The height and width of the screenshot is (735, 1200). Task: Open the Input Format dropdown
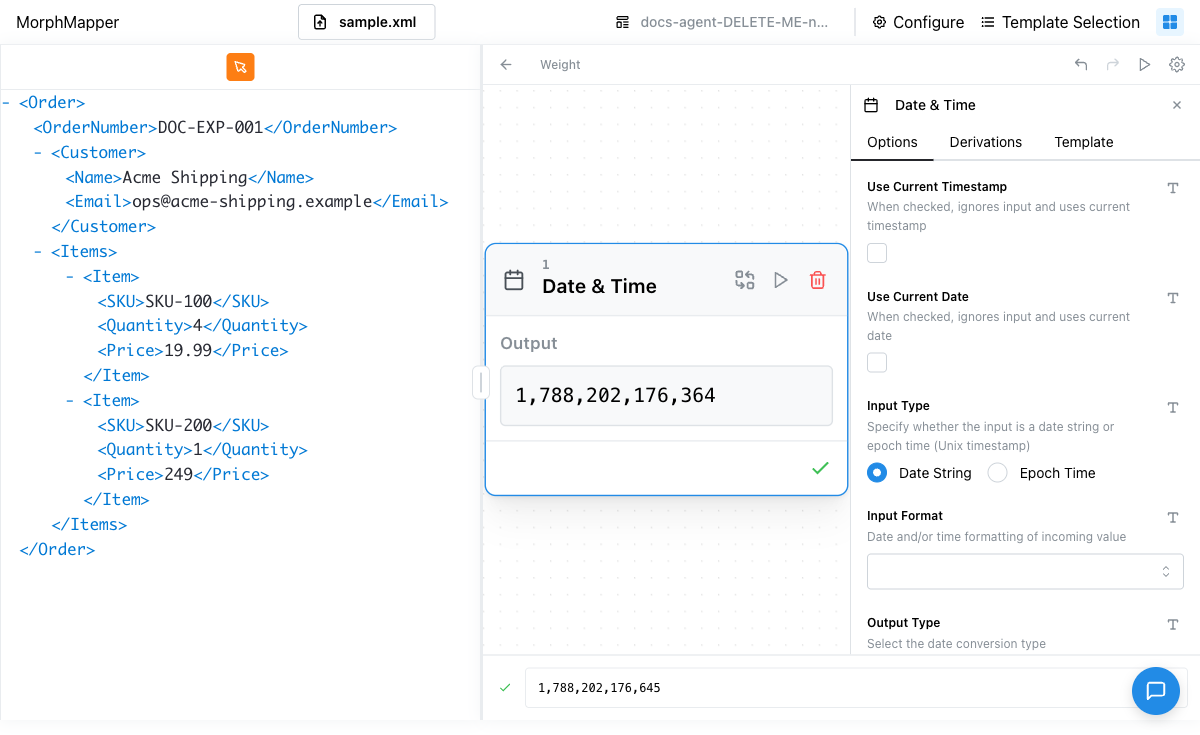(1025, 571)
